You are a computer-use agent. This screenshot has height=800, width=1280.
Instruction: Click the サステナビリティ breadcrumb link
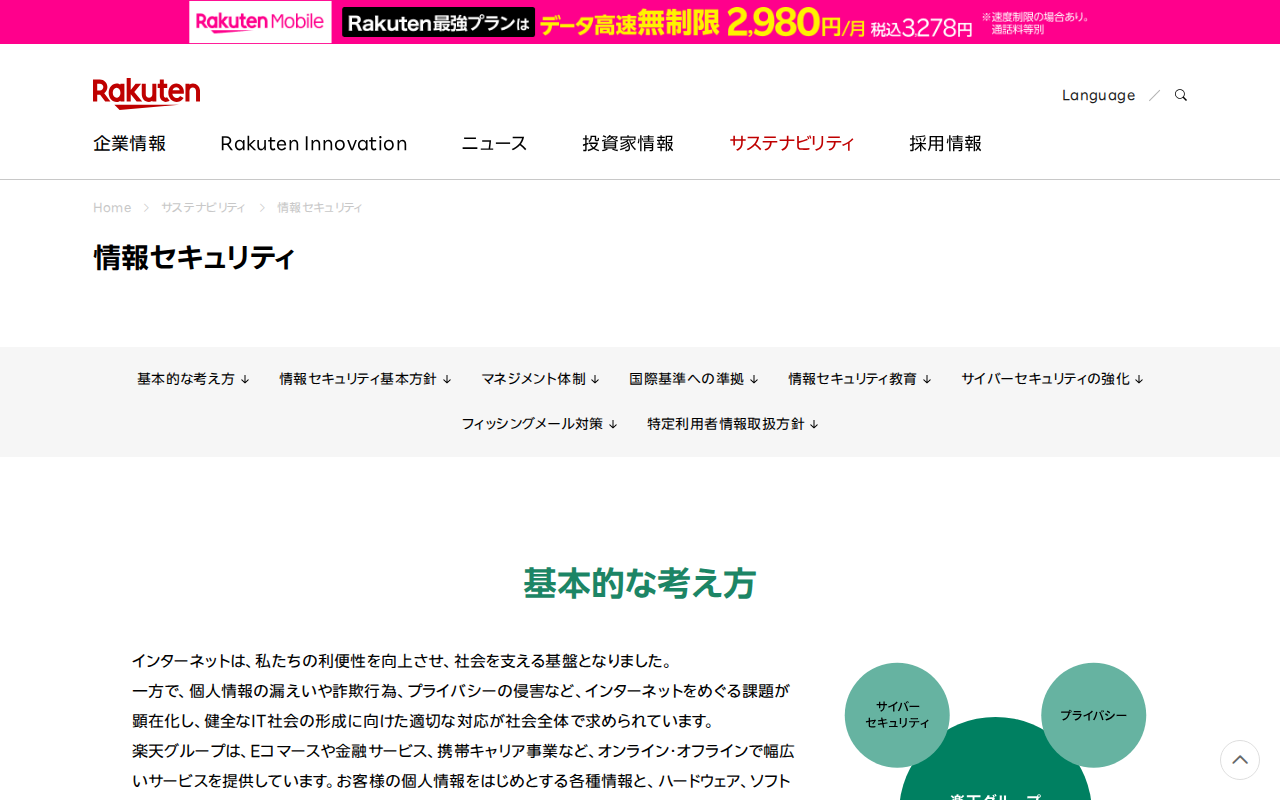[203, 207]
